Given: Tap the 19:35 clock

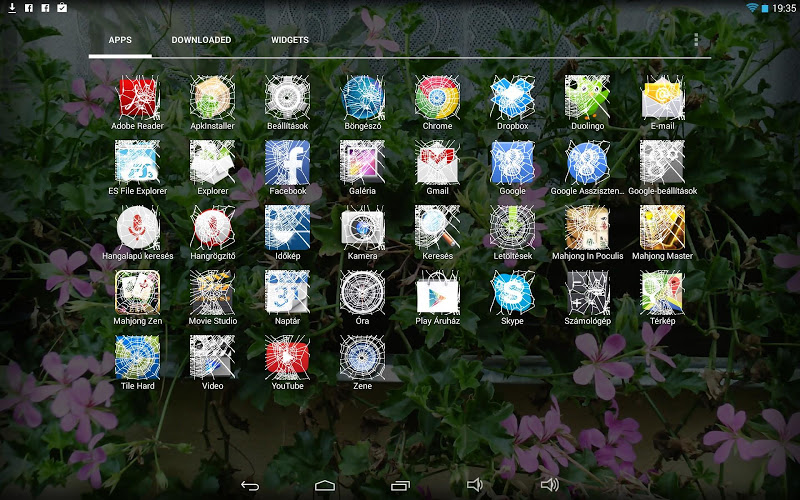Looking at the screenshot, I should tap(784, 8).
